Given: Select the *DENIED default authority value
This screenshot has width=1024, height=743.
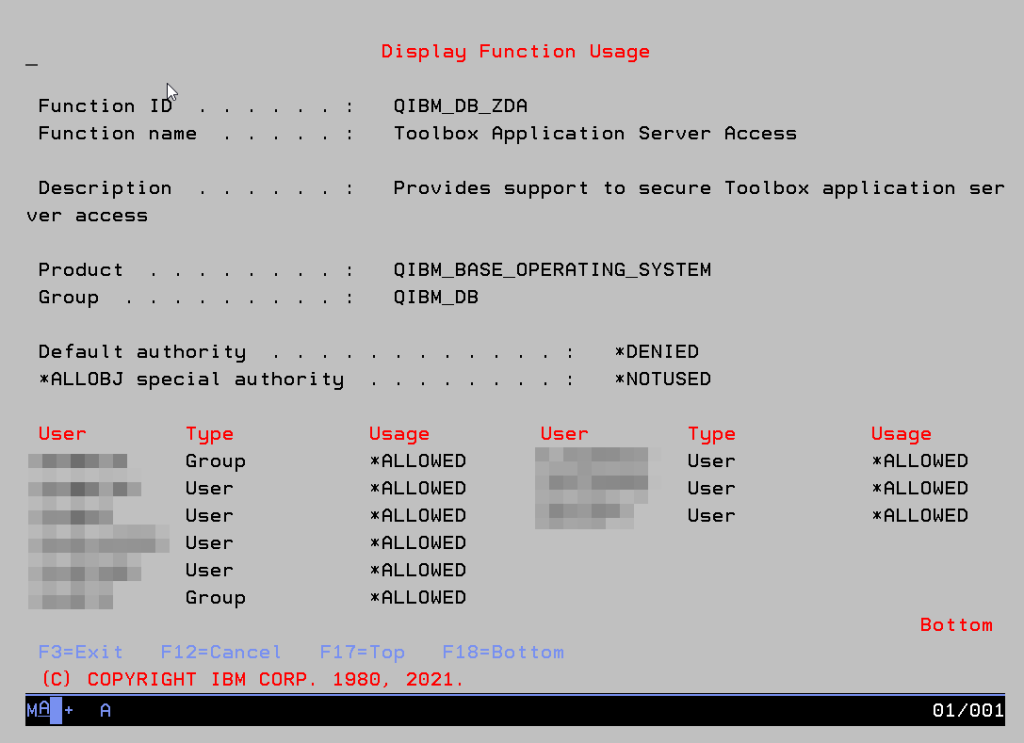Looking at the screenshot, I should click(x=656, y=352).
